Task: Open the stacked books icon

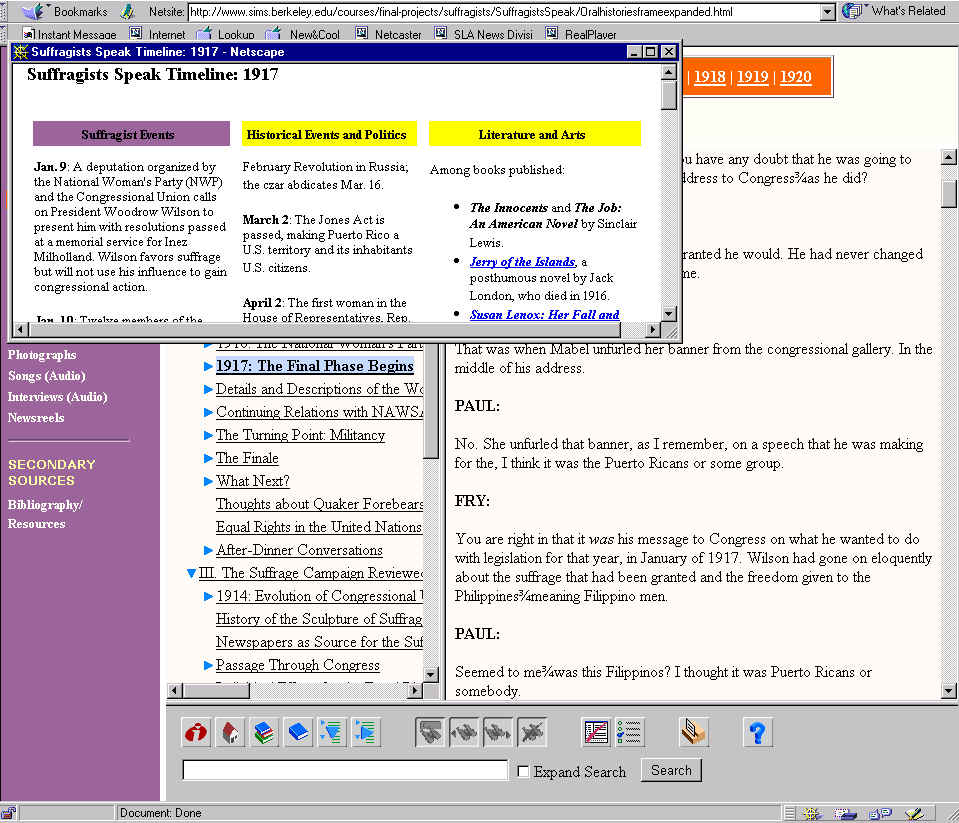Action: pyautogui.click(x=264, y=732)
